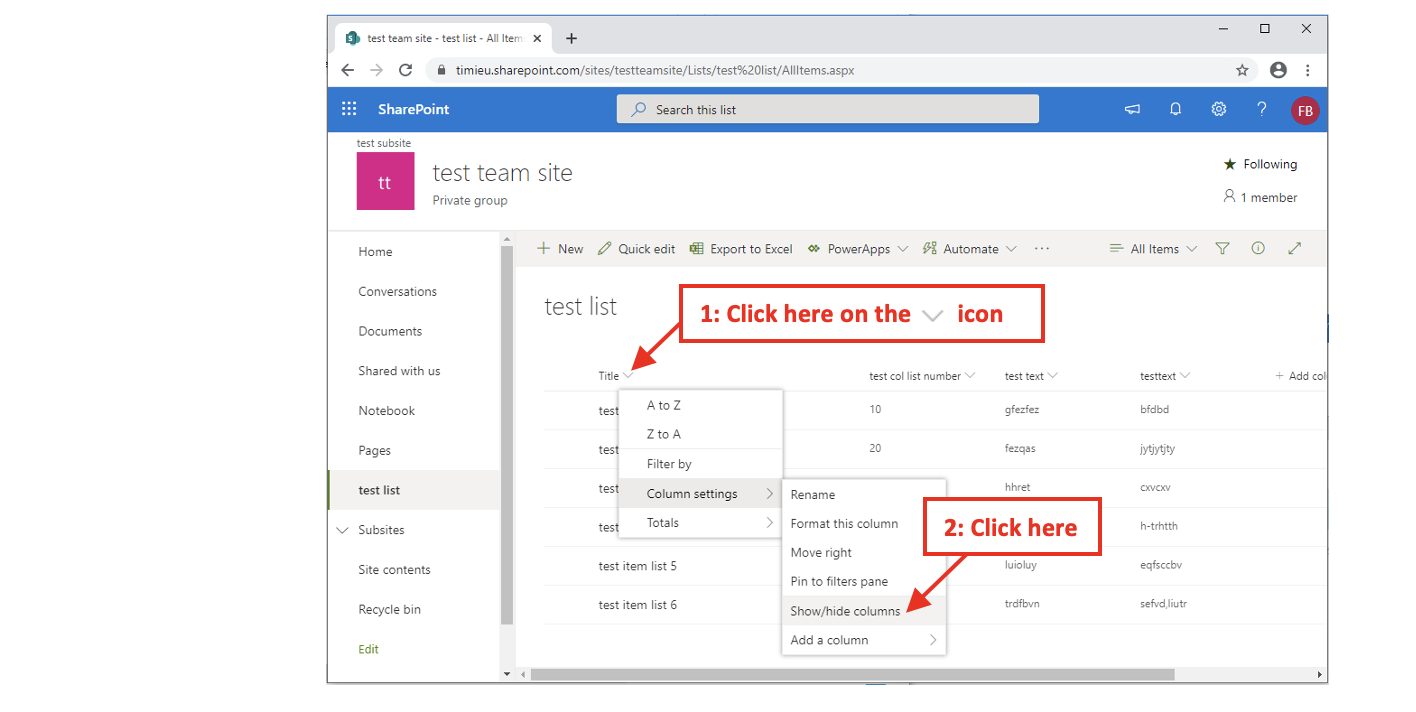Open the details pane info icon
Viewport: 1416px width, 712px height.
pyautogui.click(x=1258, y=249)
